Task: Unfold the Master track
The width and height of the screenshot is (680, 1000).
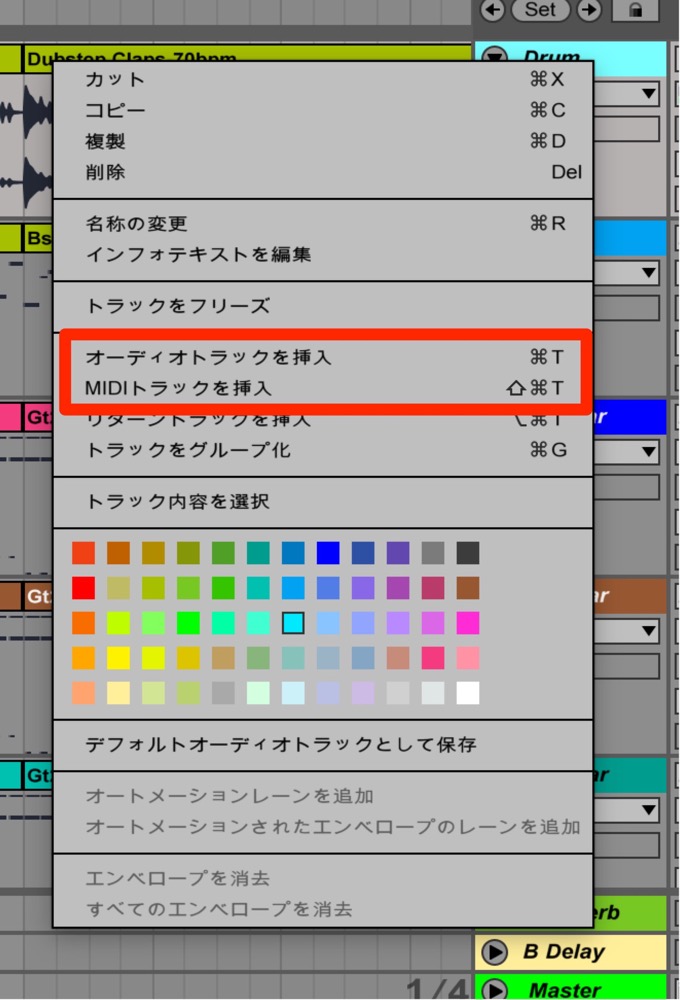Action: click(494, 989)
